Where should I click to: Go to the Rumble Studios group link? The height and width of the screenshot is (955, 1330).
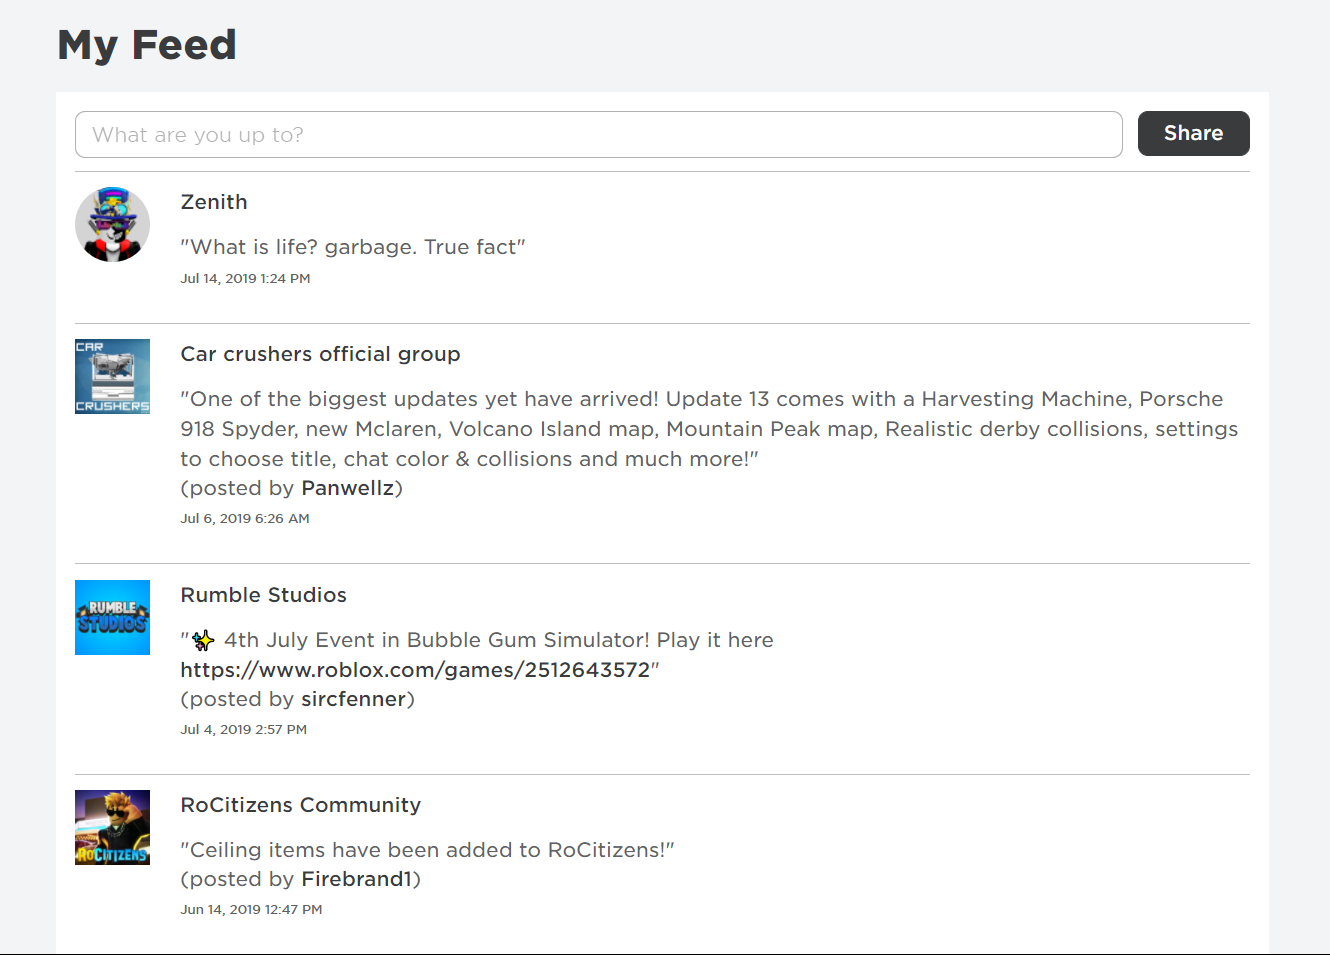[263, 595]
